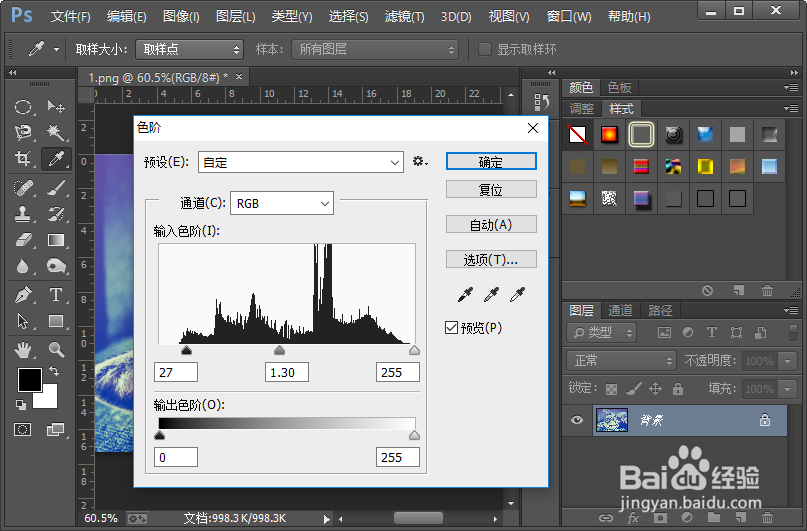Image resolution: width=807 pixels, height=531 pixels.
Task: Open the layer filter 类型 dropdown
Action: (602, 333)
